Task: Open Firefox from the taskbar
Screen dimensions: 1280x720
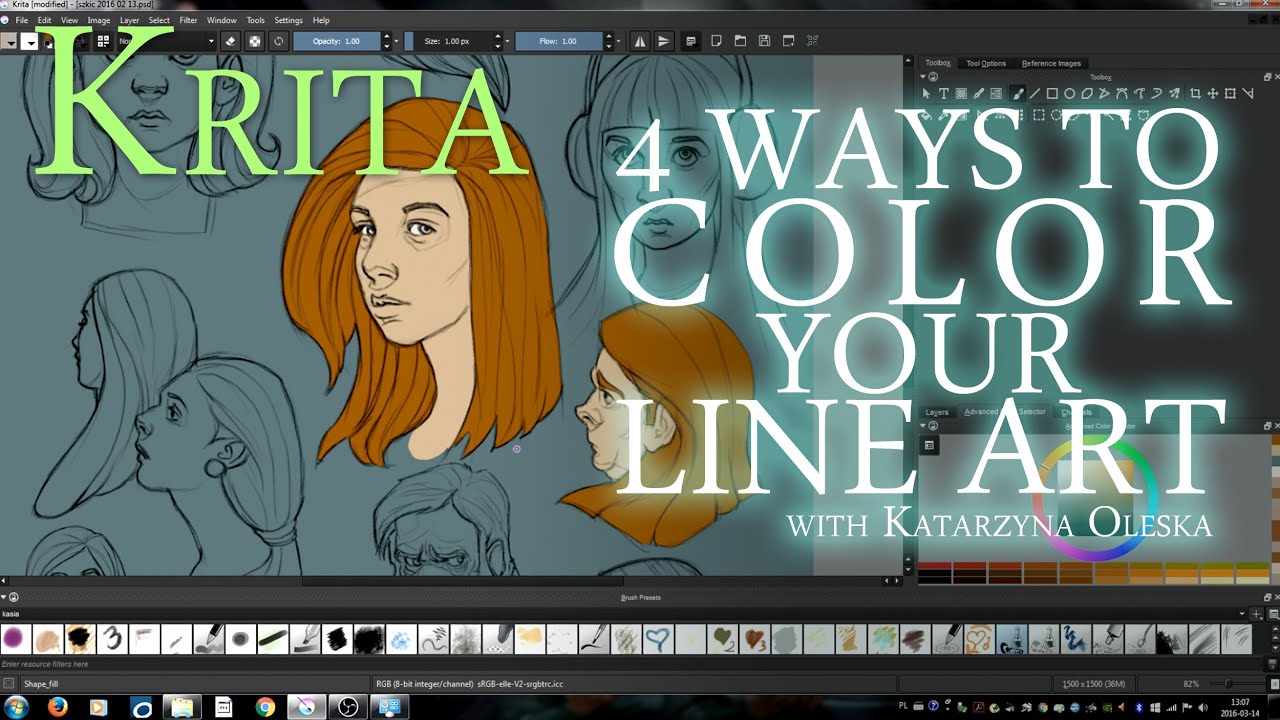Action: click(x=57, y=707)
